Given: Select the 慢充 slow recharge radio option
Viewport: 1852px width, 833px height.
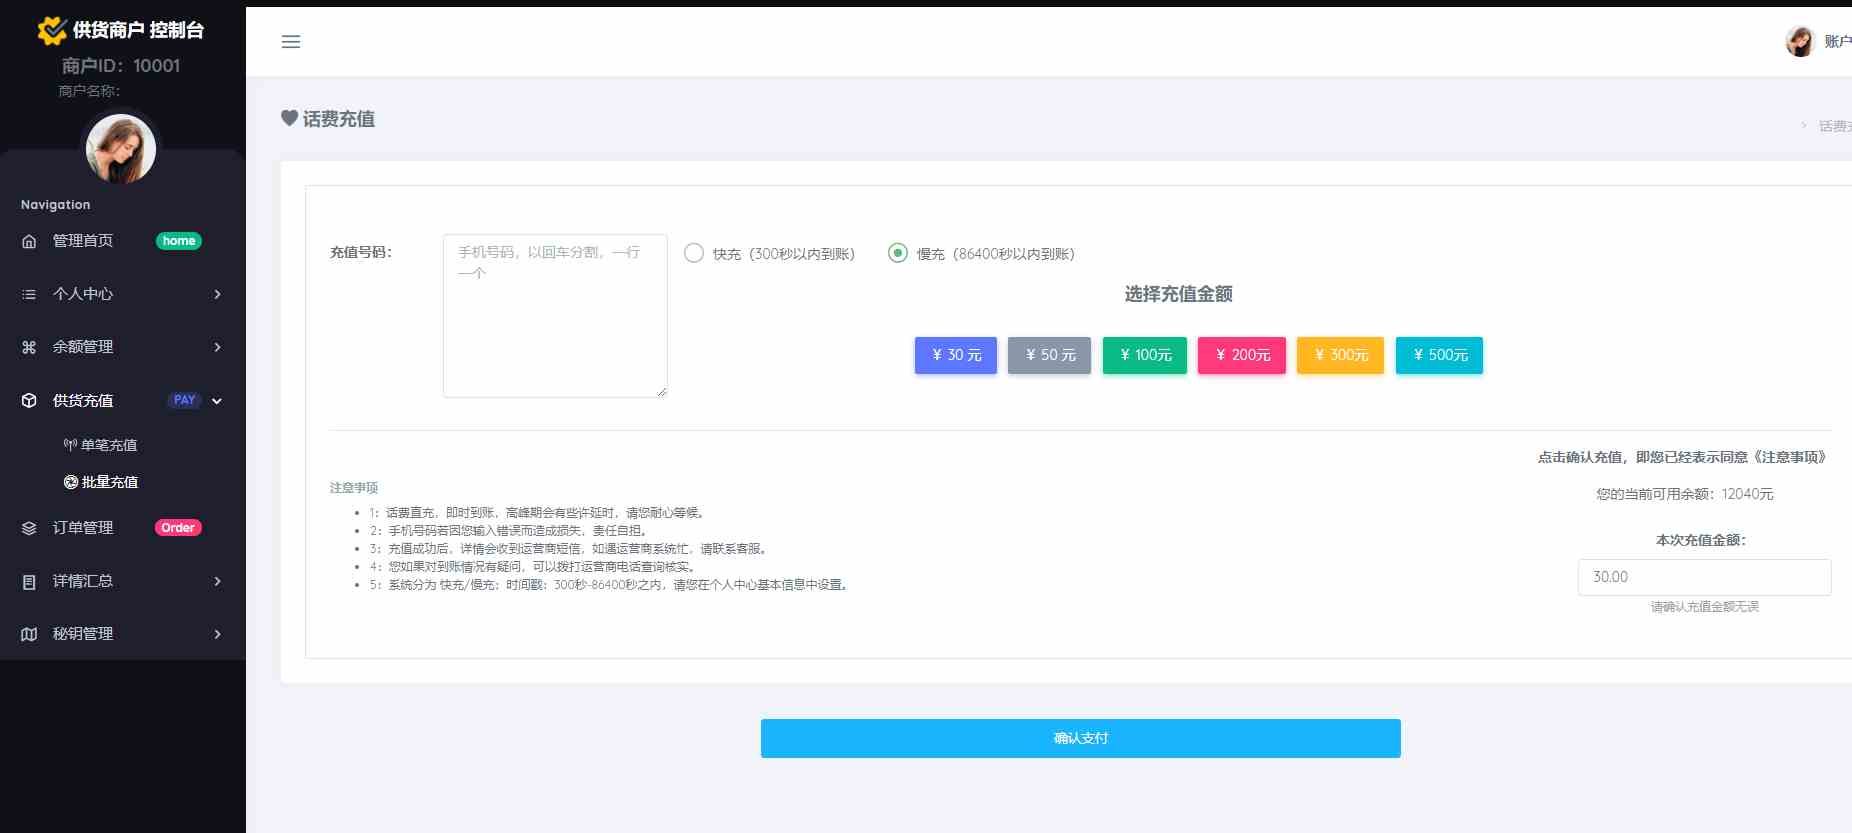Looking at the screenshot, I should click(898, 253).
